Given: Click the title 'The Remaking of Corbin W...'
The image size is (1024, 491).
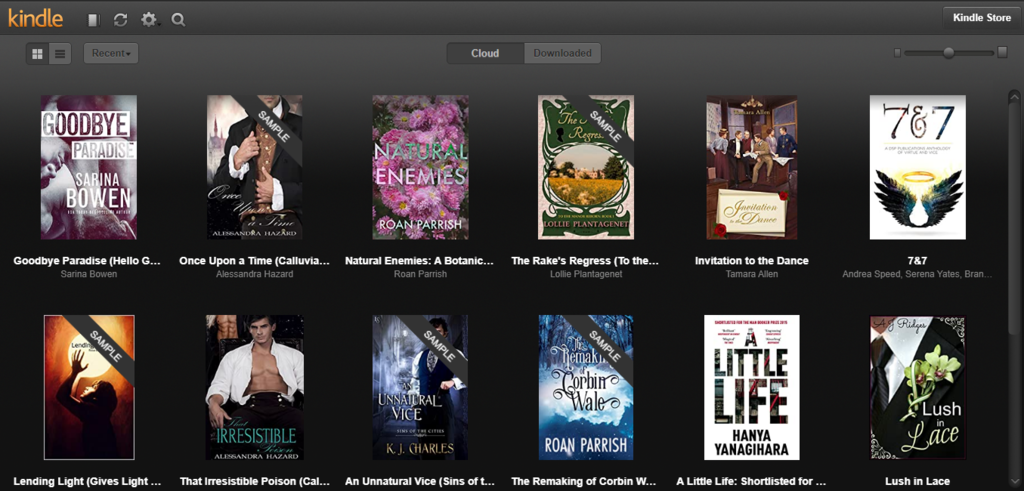Looking at the screenshot, I should click(585, 482).
